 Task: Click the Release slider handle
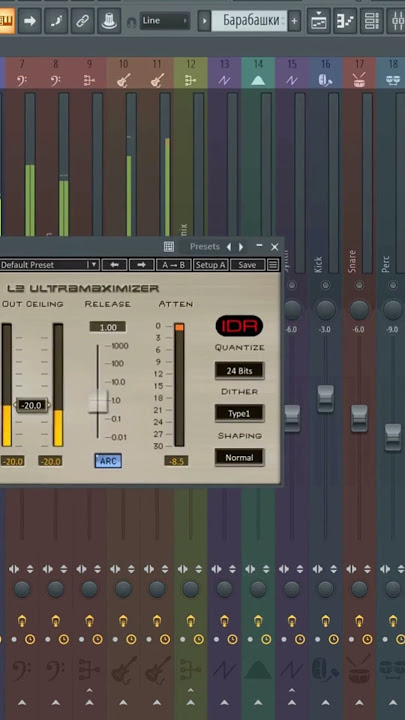(x=98, y=401)
